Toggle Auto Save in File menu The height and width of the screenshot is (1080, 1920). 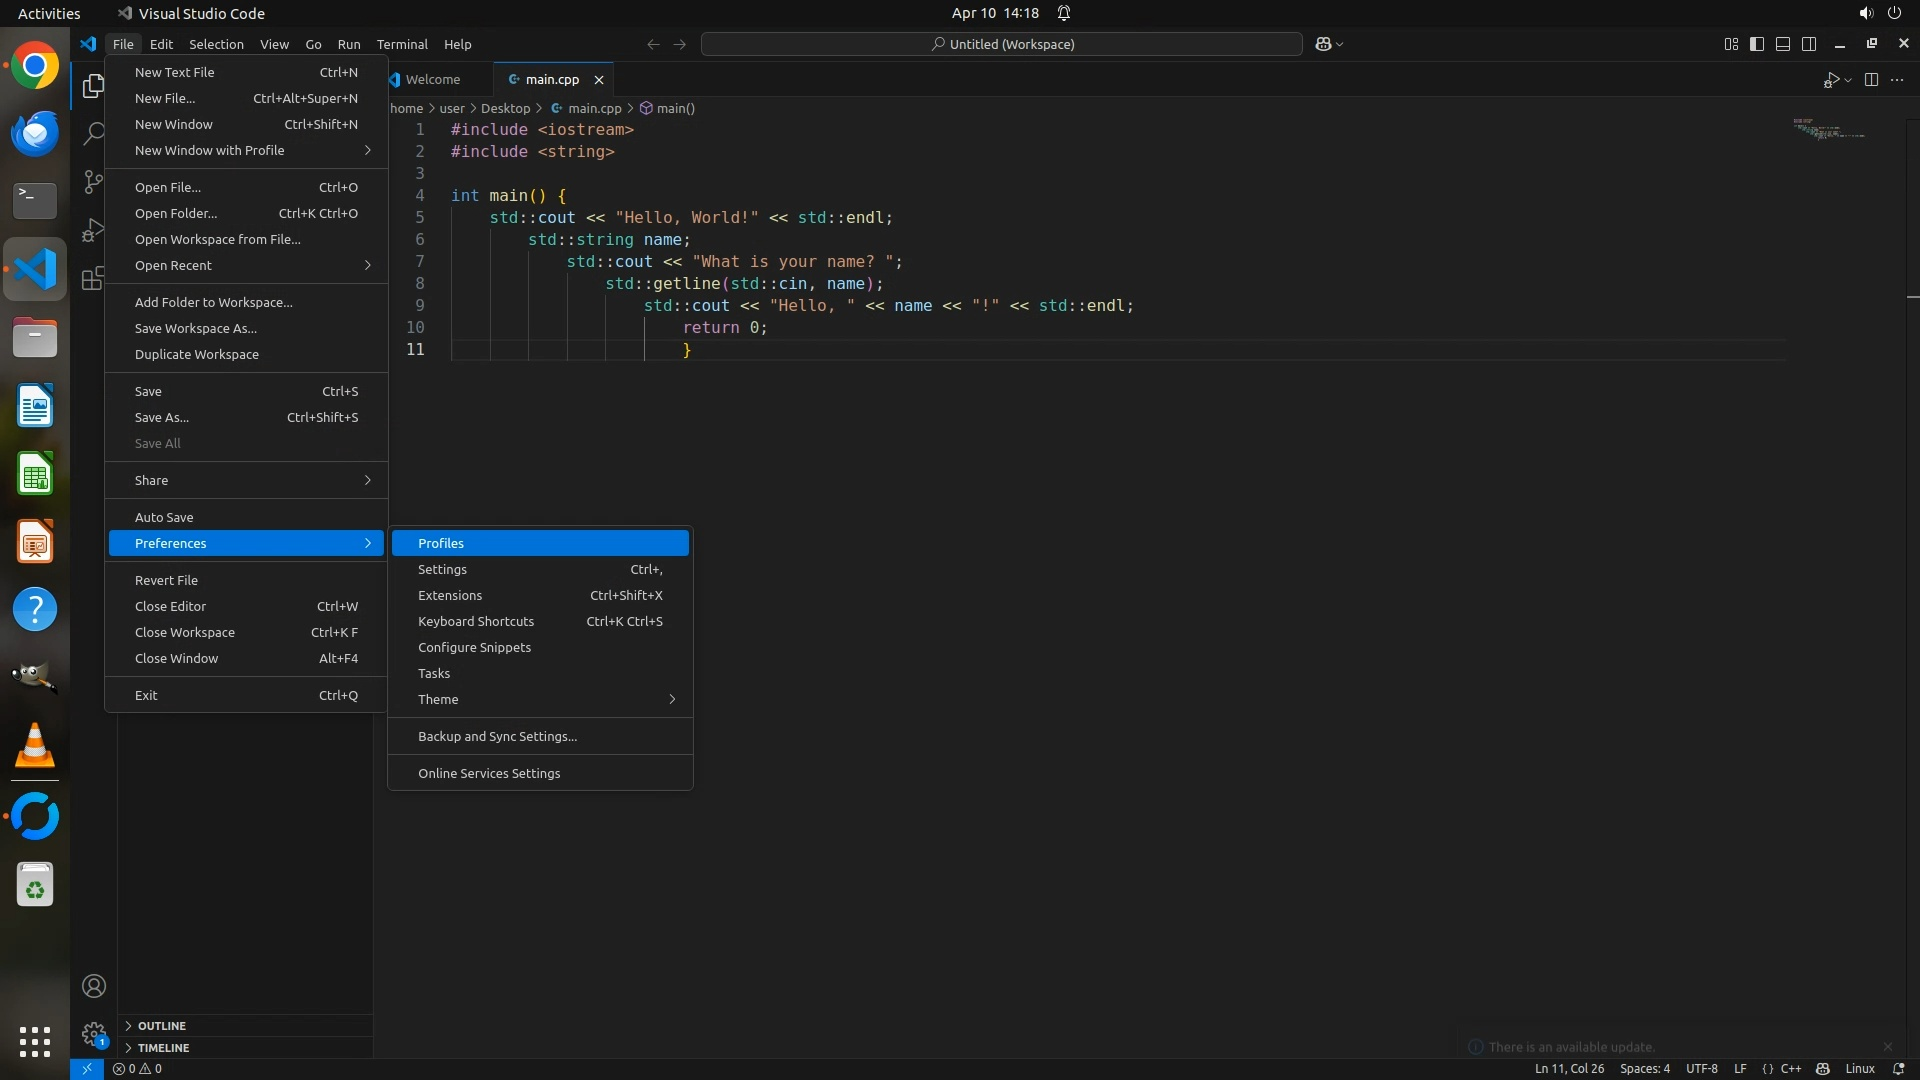164,517
